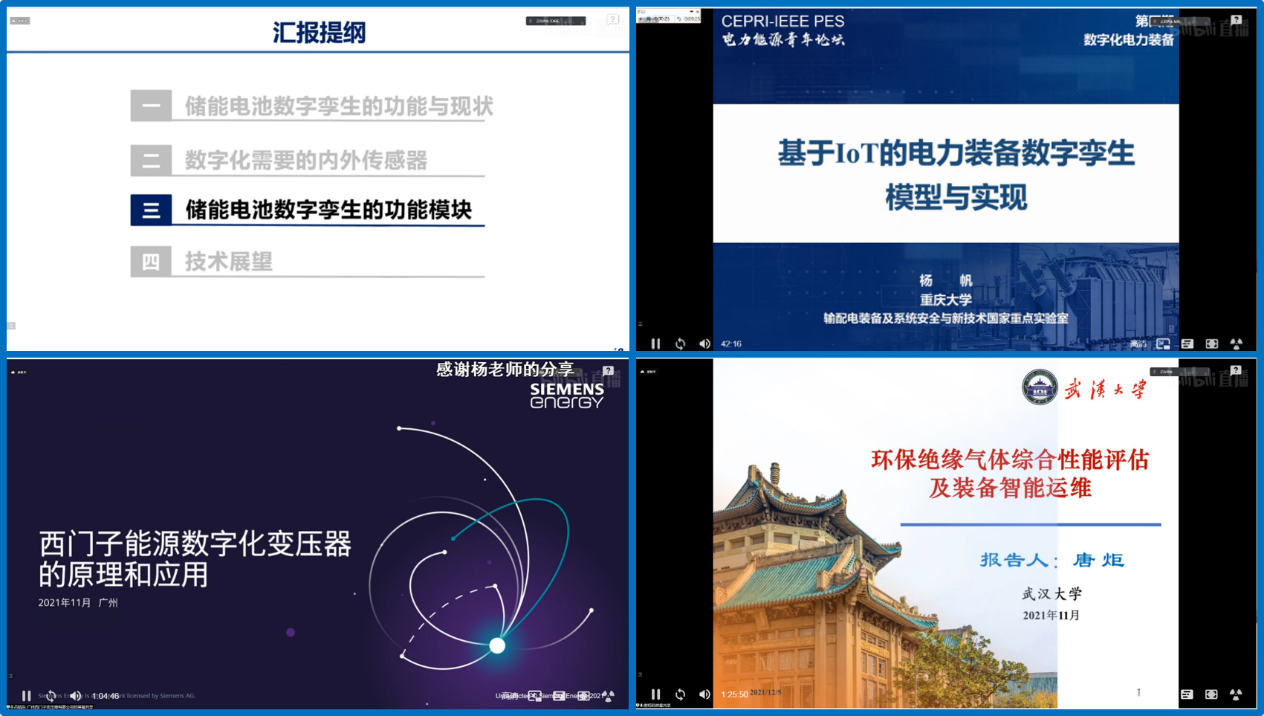The height and width of the screenshot is (716, 1264).
Task: Mute audio on Wuhan University video
Action: 704,694
